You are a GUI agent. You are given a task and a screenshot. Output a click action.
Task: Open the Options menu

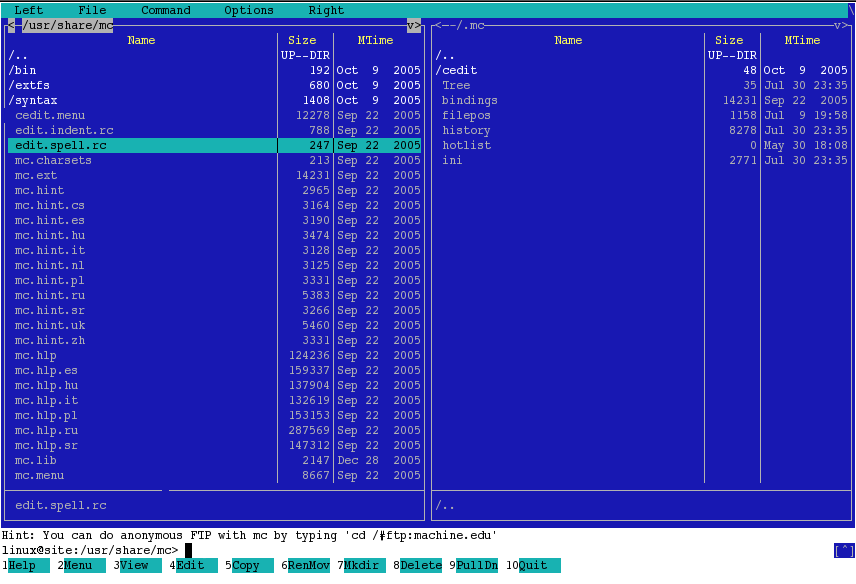248,10
